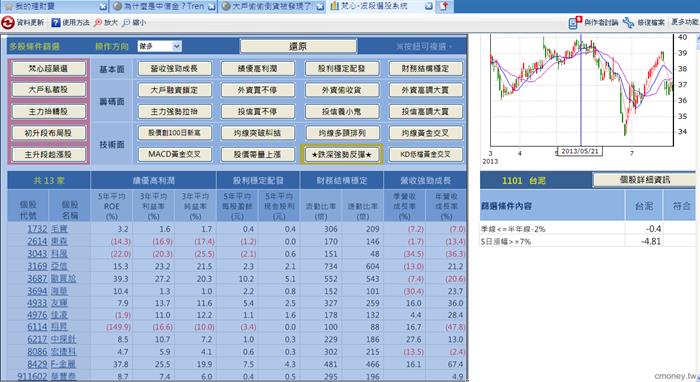700x382 pixels.
Task: Toggle the KD低檔黃金交叉 filter
Action: coord(425,154)
